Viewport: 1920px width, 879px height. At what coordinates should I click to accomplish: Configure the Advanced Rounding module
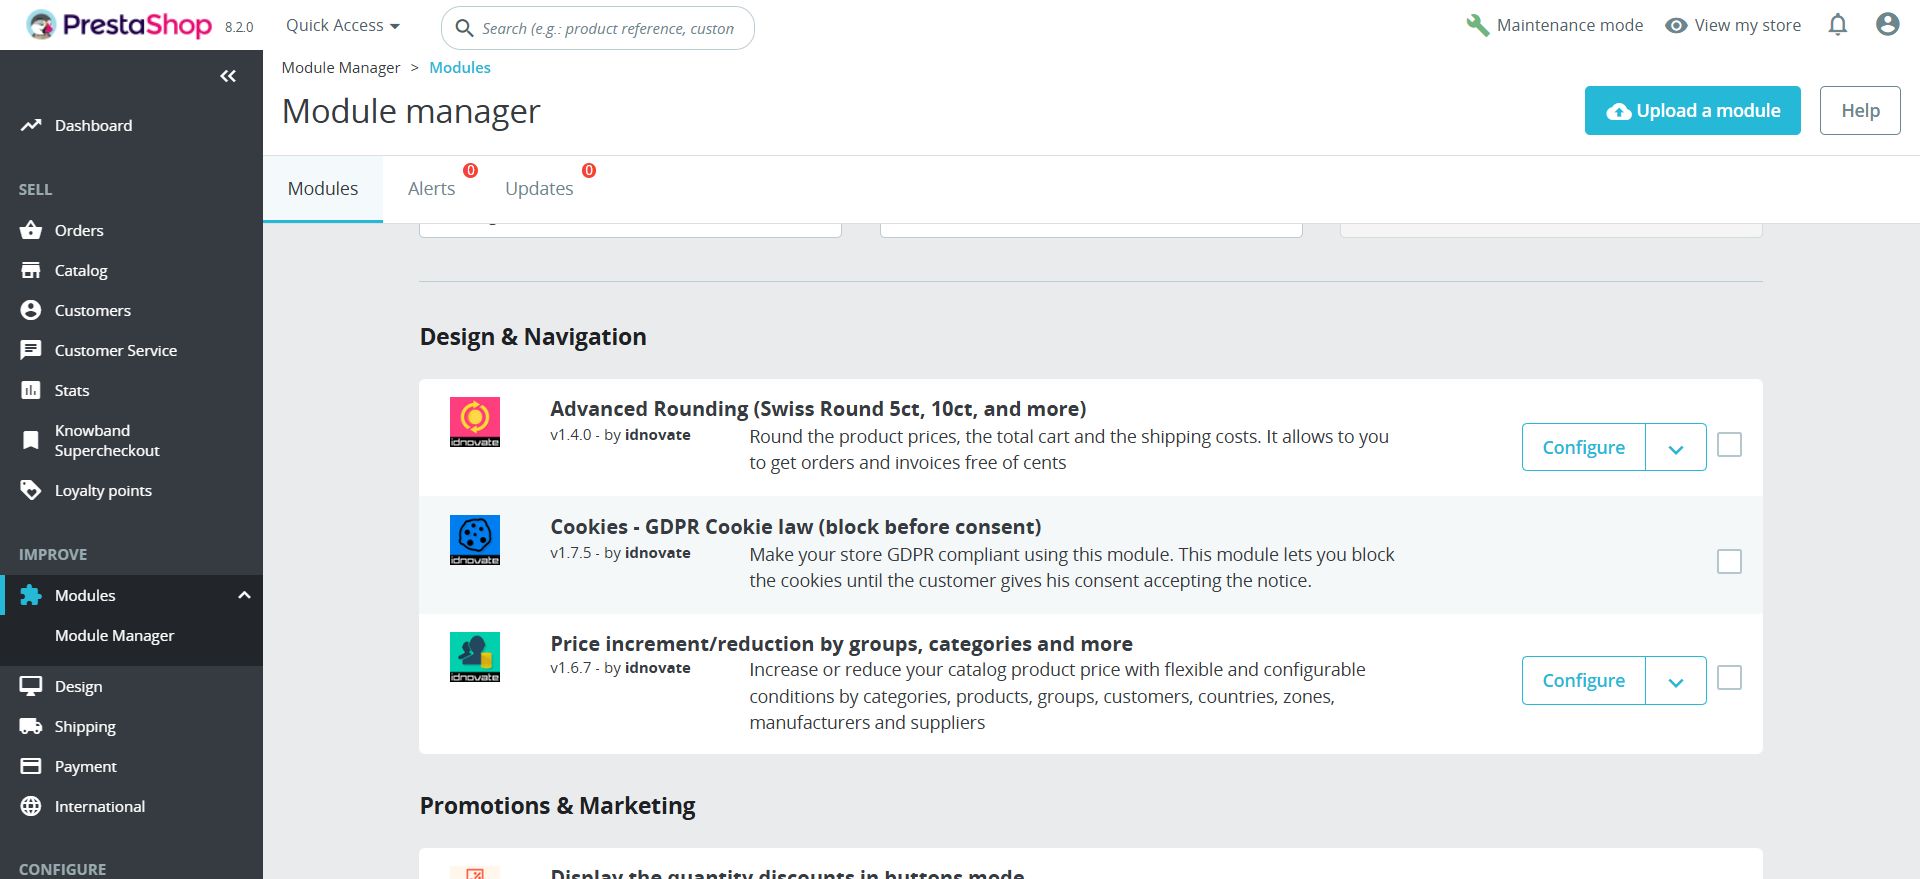1583,448
